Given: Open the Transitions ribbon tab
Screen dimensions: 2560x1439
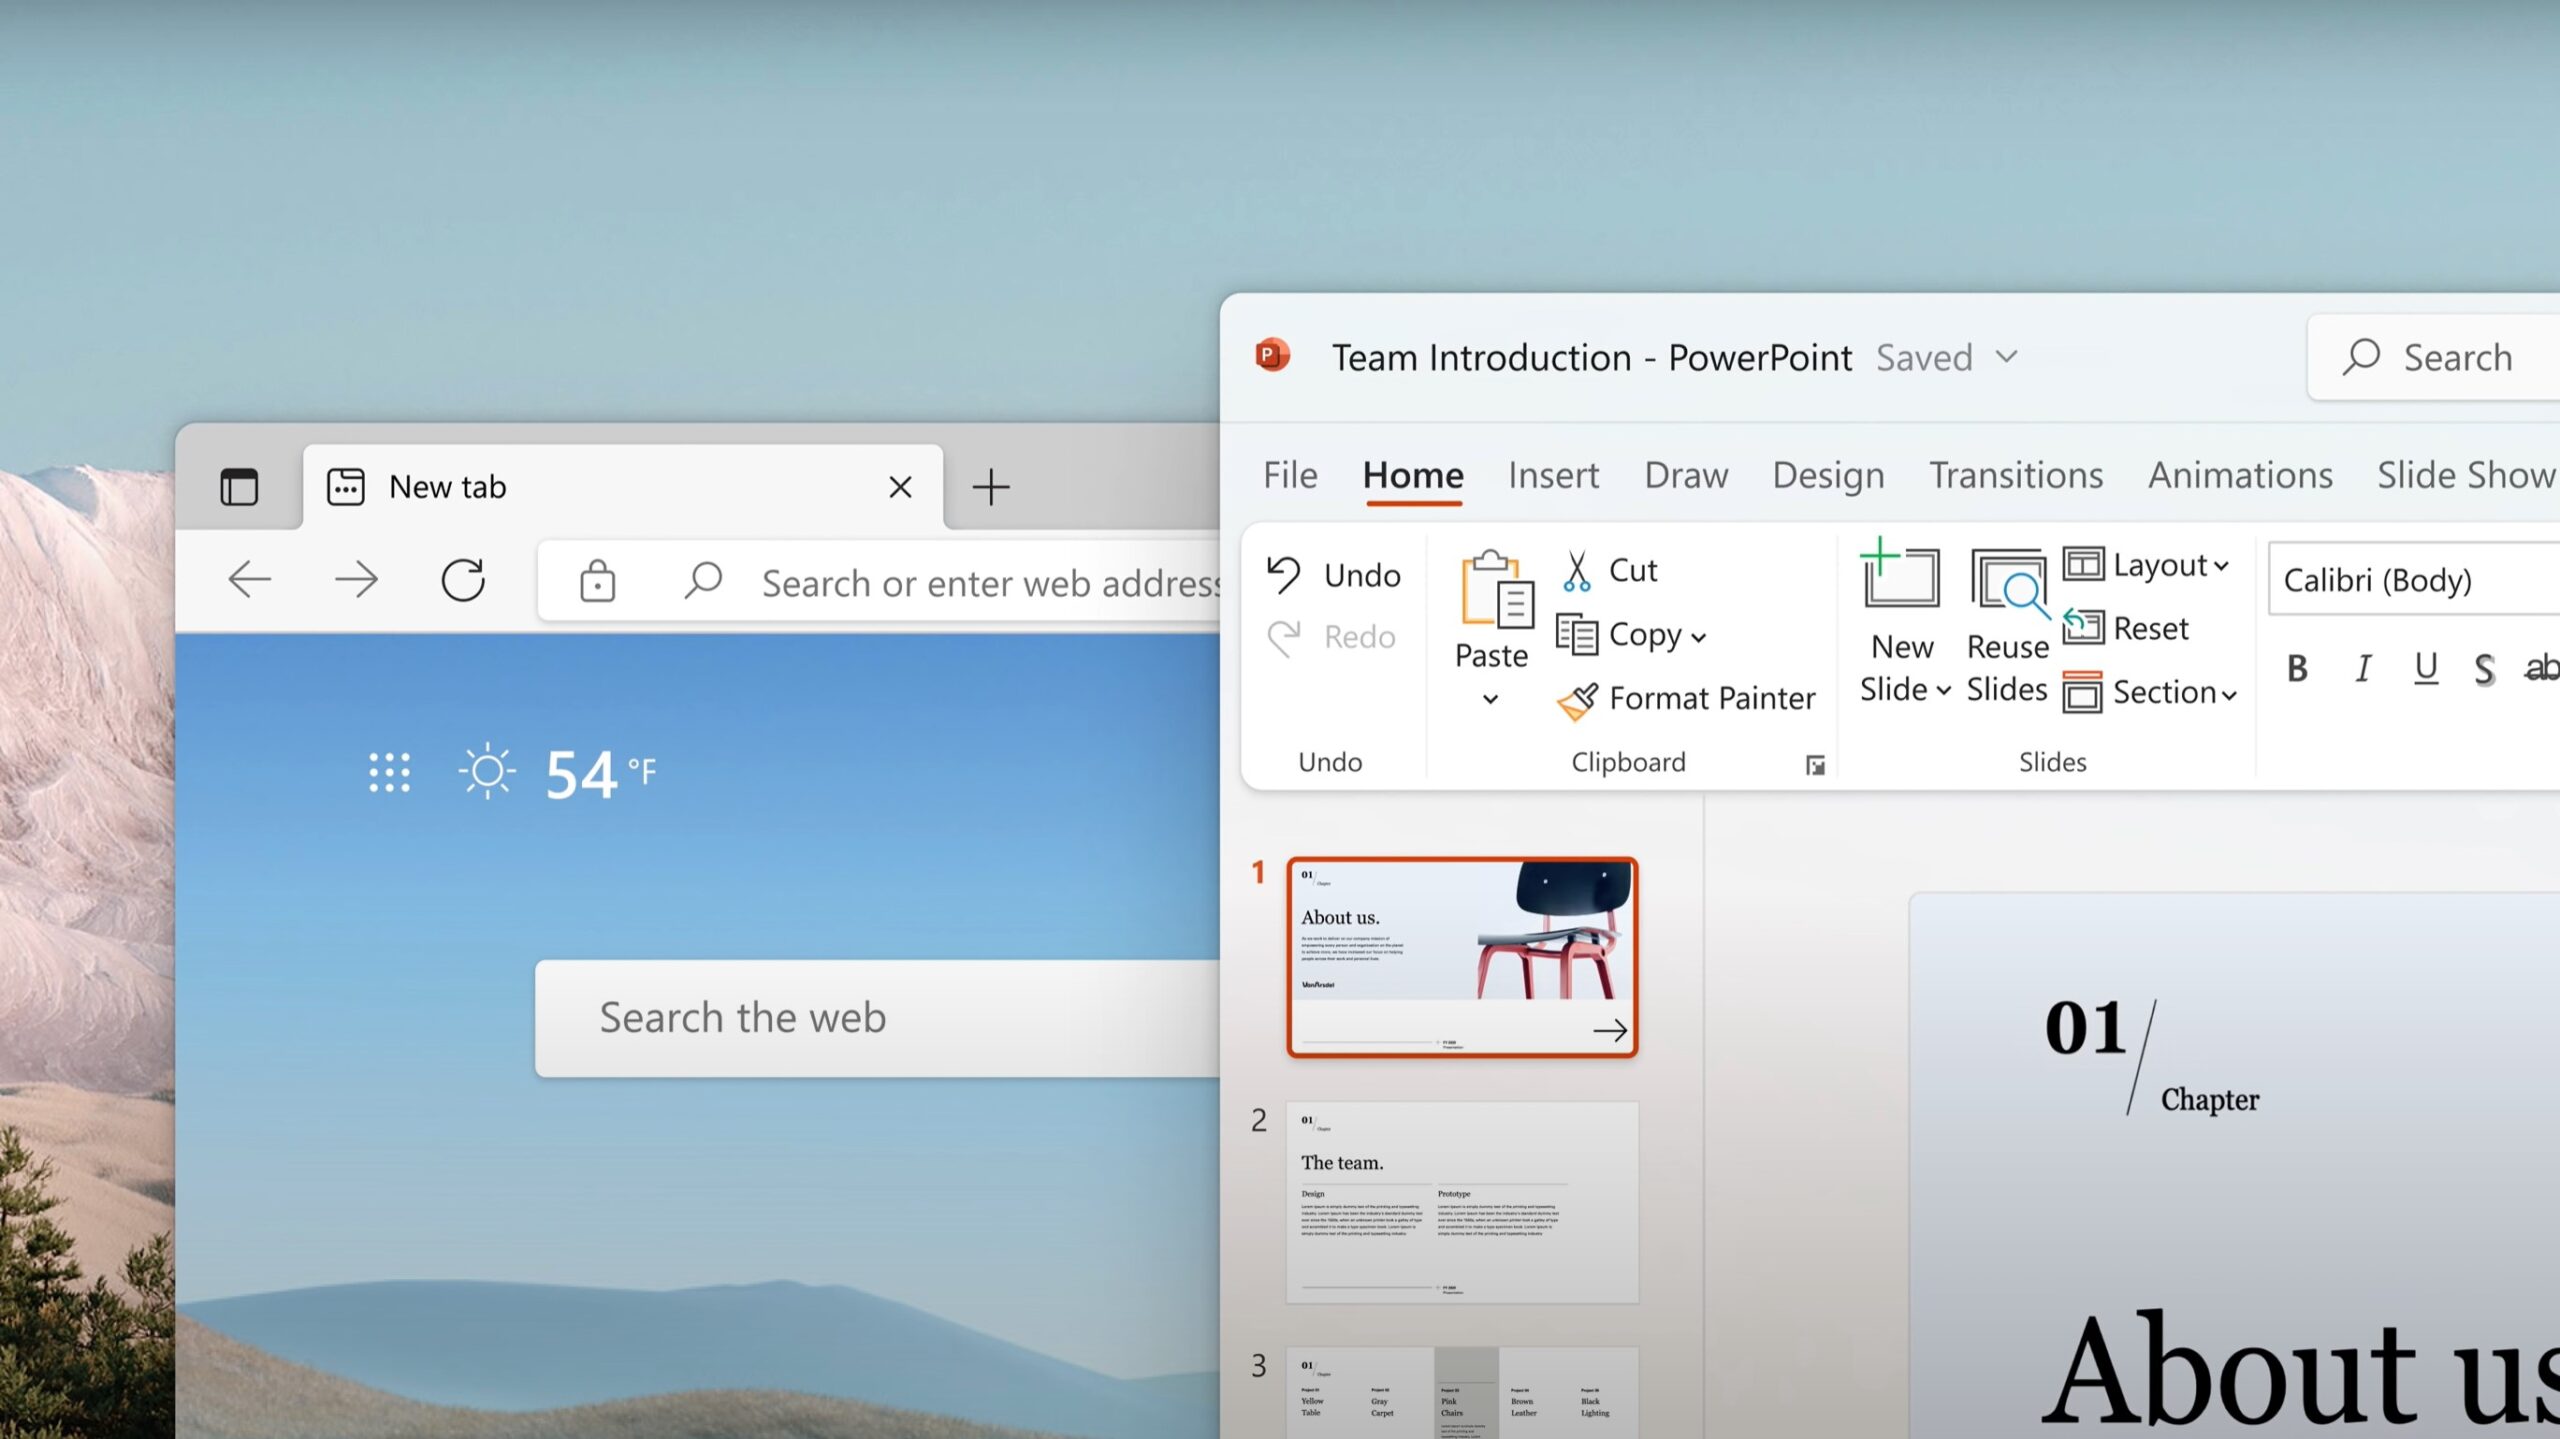Looking at the screenshot, I should tap(2015, 475).
